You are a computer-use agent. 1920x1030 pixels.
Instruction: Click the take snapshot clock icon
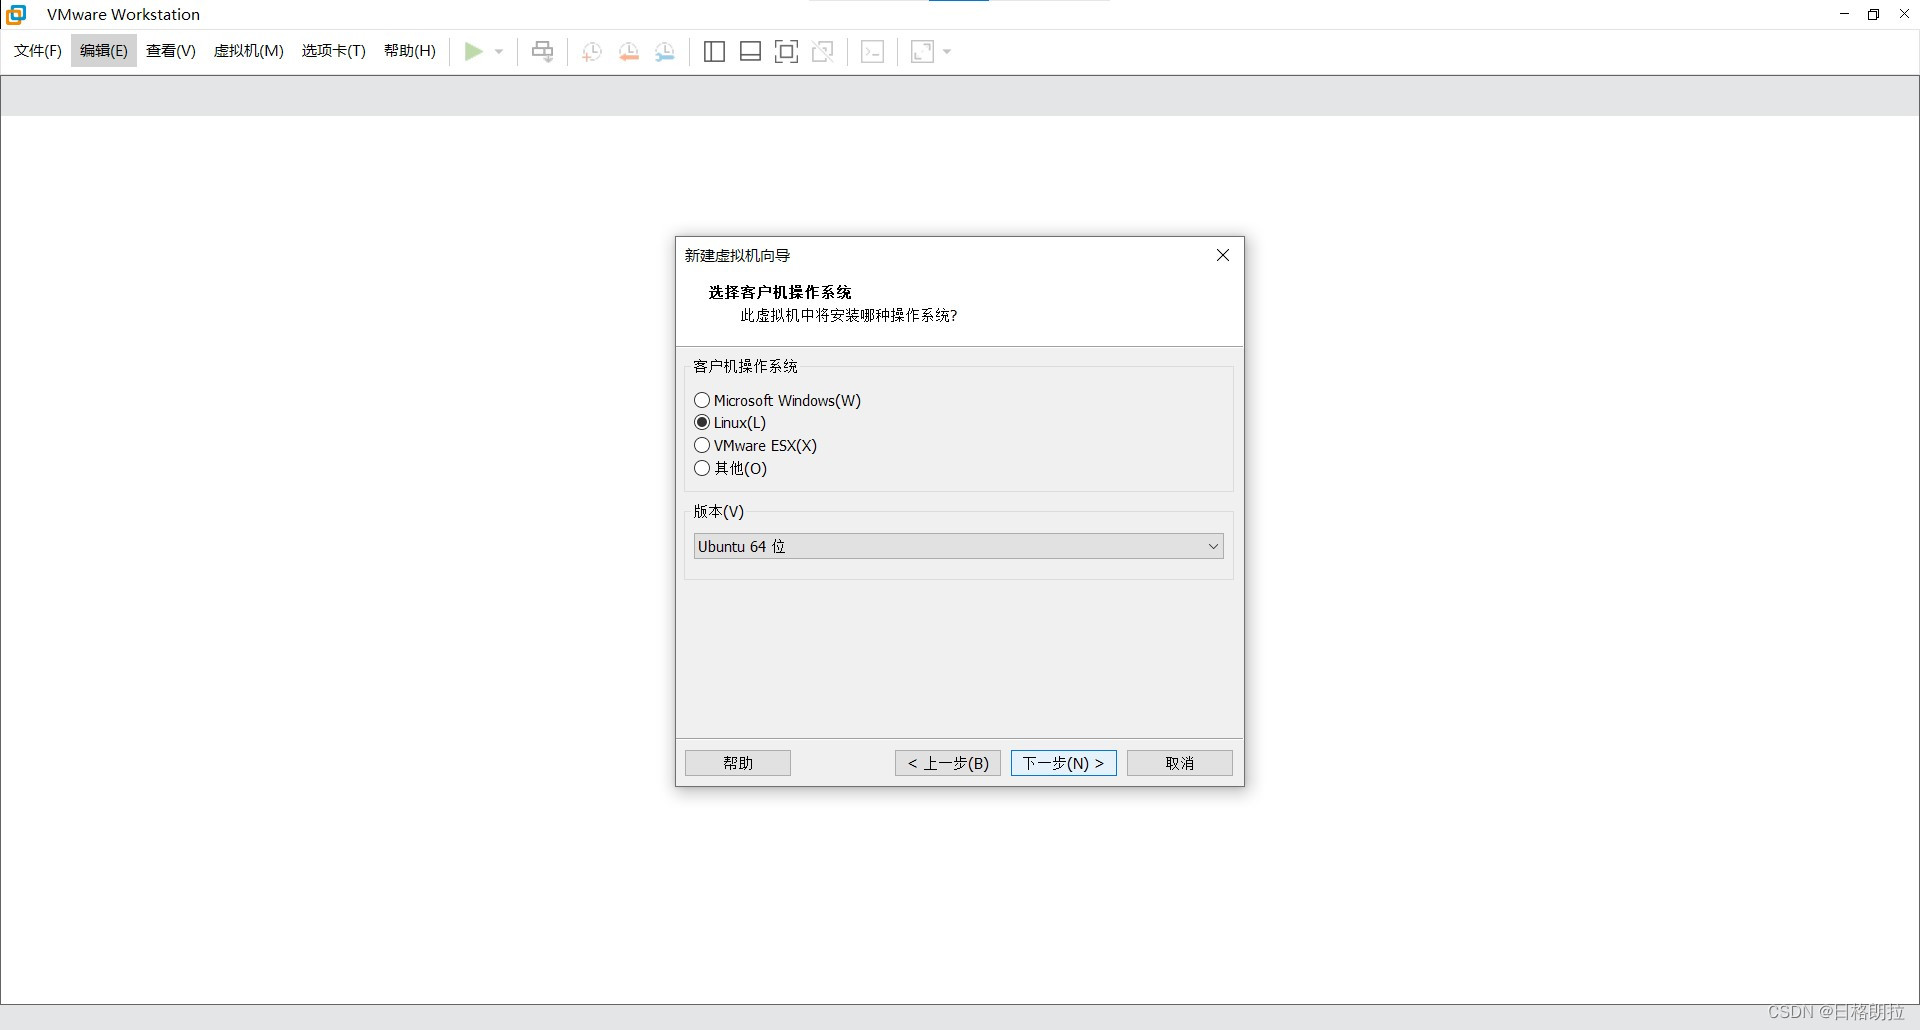(592, 52)
